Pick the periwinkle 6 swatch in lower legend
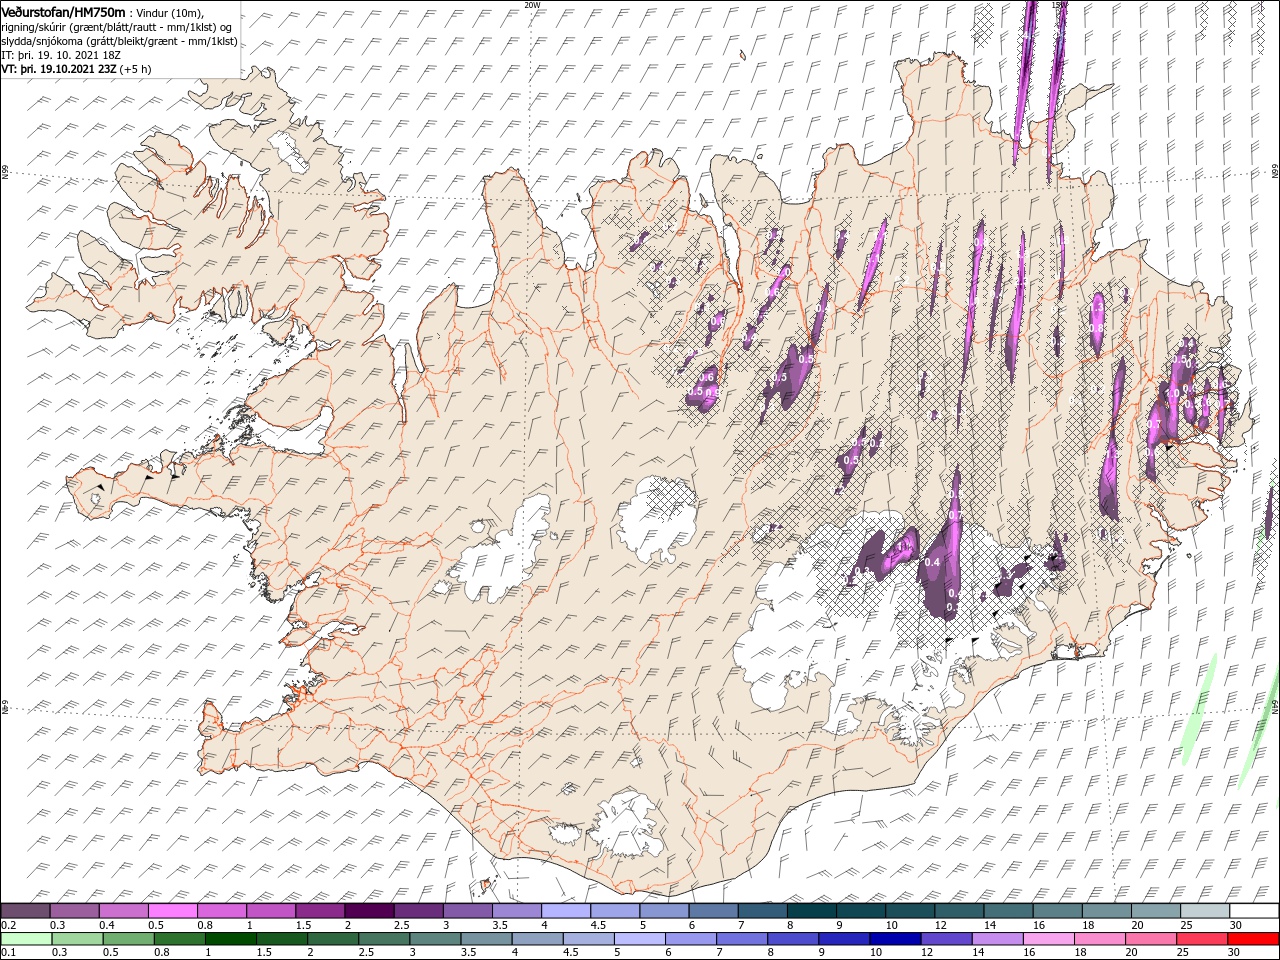Viewport: 1280px width, 960px height. pyautogui.click(x=691, y=939)
